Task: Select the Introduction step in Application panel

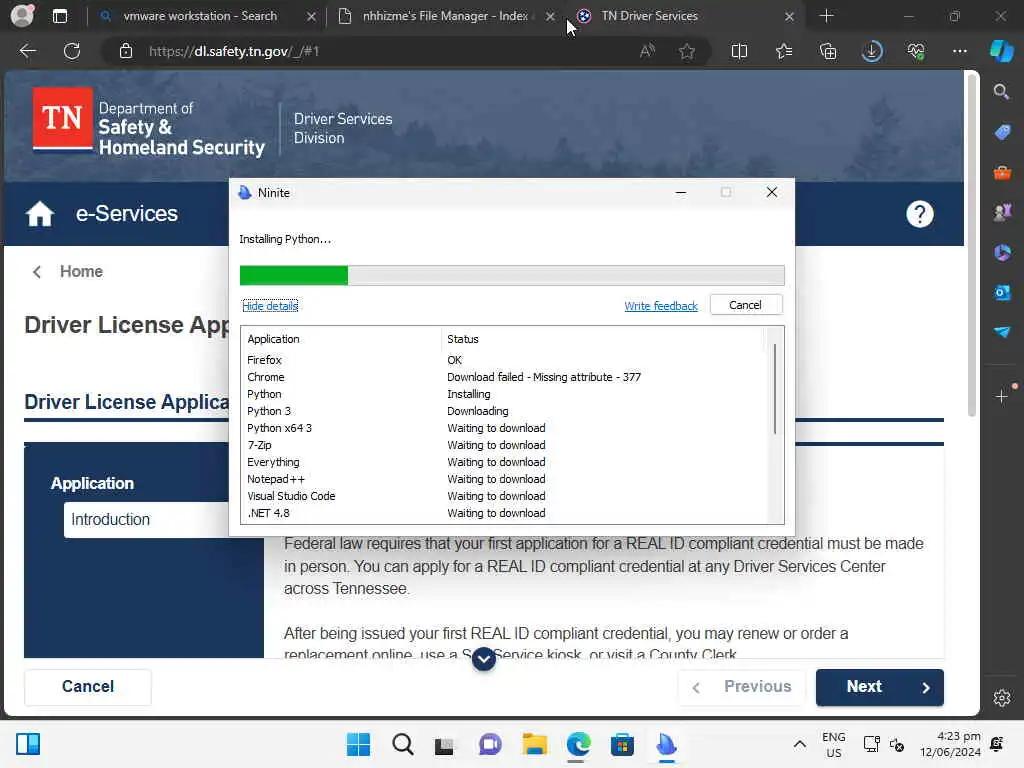Action: pos(146,520)
